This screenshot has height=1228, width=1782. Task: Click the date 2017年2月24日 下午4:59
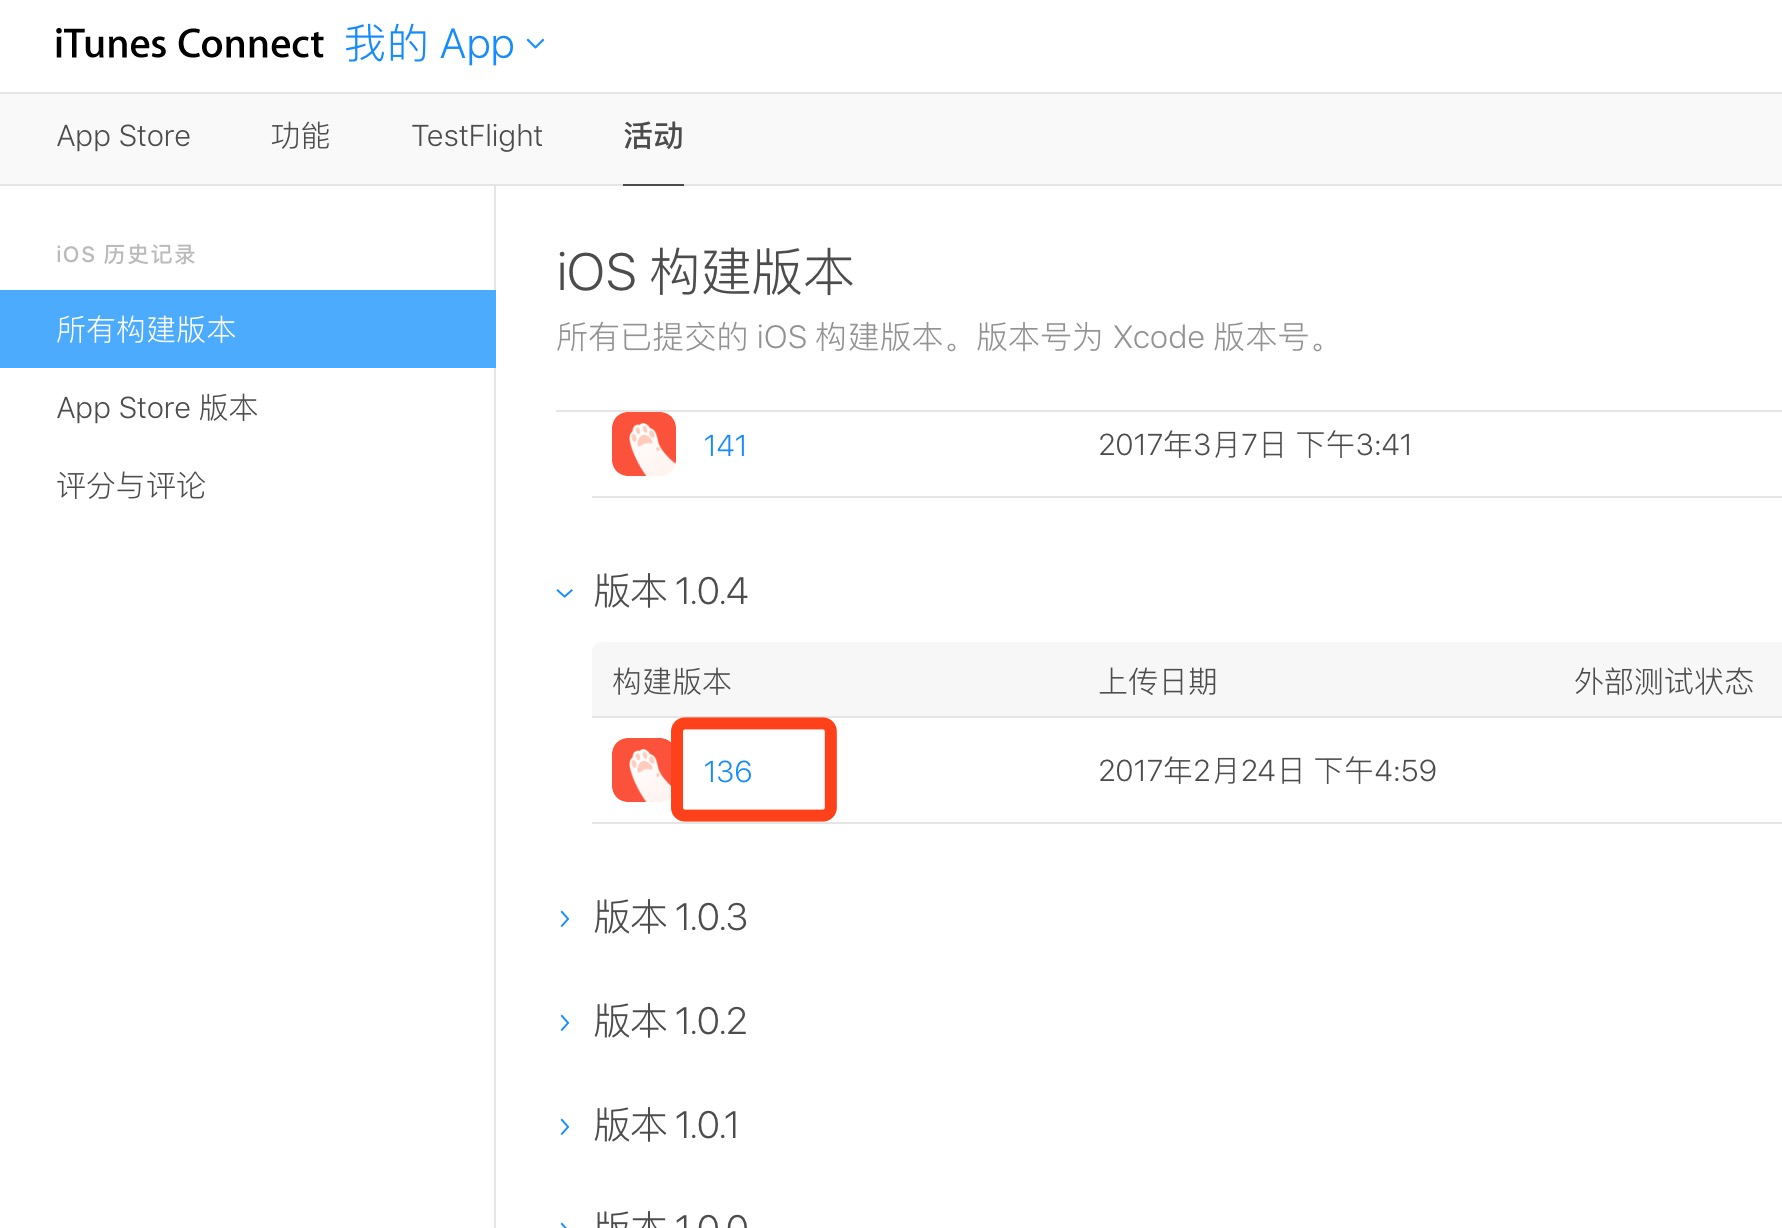(1268, 770)
